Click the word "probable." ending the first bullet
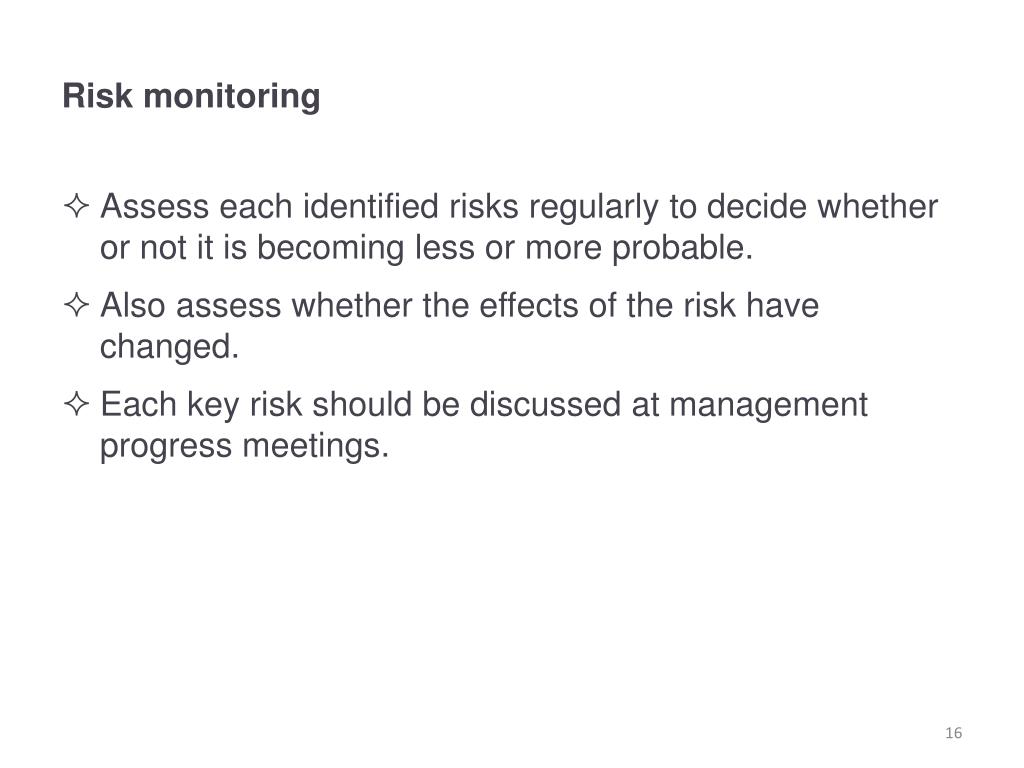Viewport: 1024px width, 768px height. pos(682,248)
